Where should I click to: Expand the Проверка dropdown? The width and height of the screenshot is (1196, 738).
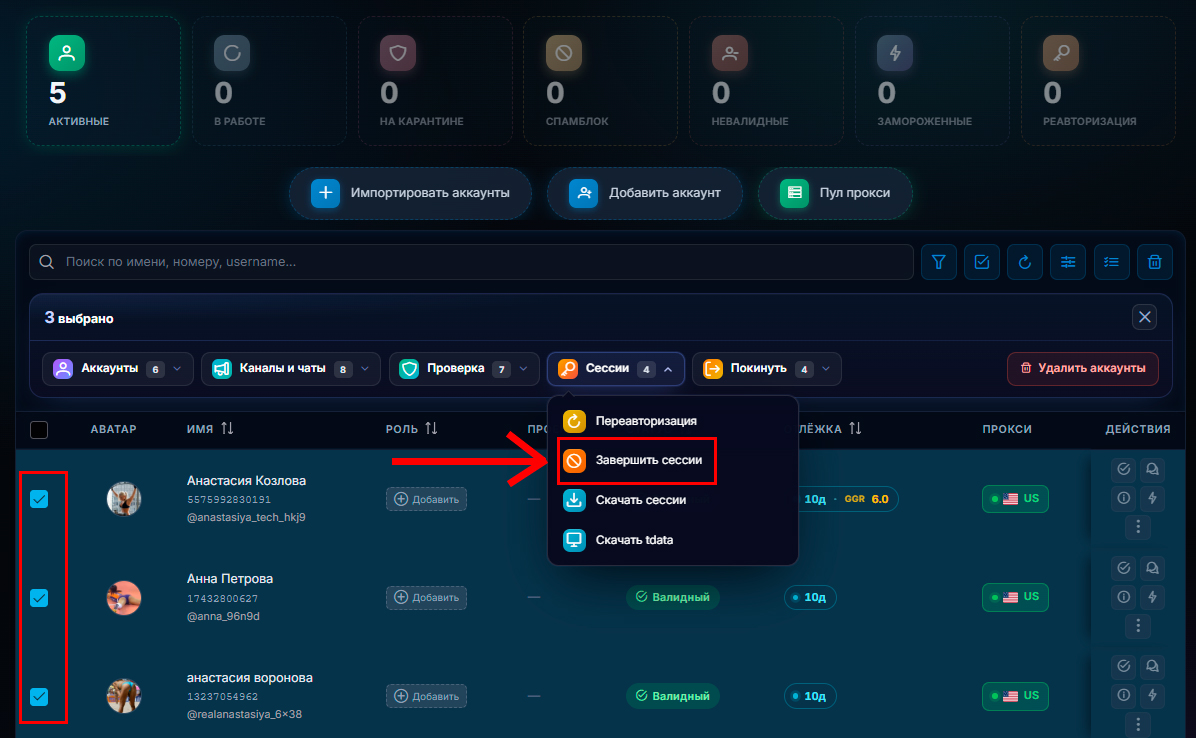click(464, 369)
